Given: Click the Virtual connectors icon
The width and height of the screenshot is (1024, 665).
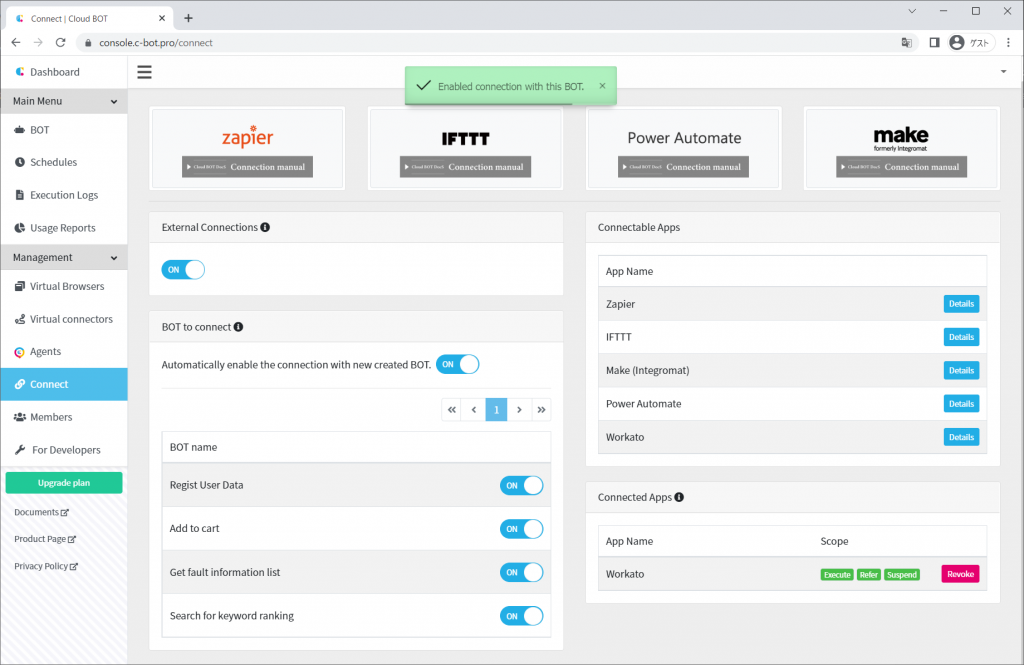Looking at the screenshot, I should point(20,319).
